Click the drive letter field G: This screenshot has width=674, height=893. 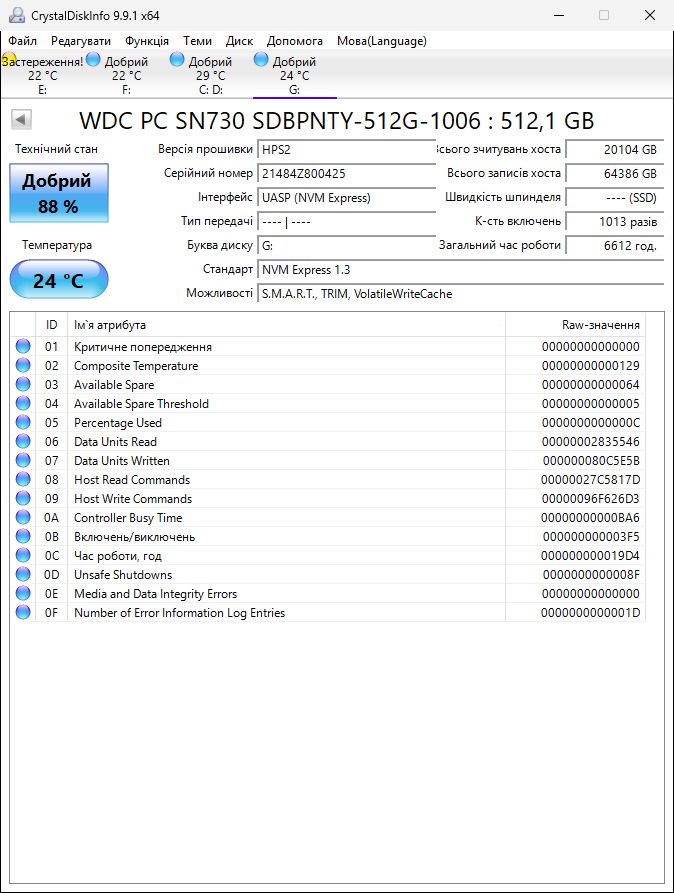[346, 245]
